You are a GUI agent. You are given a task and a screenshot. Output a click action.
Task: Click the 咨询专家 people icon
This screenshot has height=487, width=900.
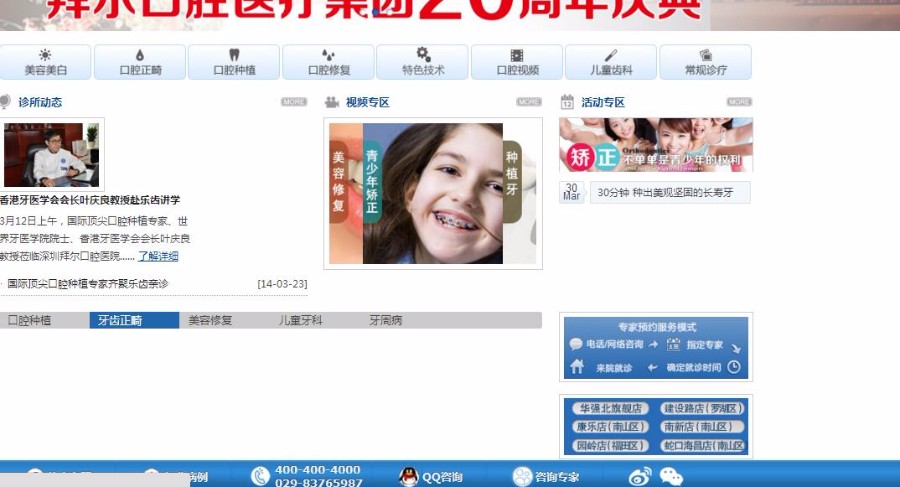(522, 476)
